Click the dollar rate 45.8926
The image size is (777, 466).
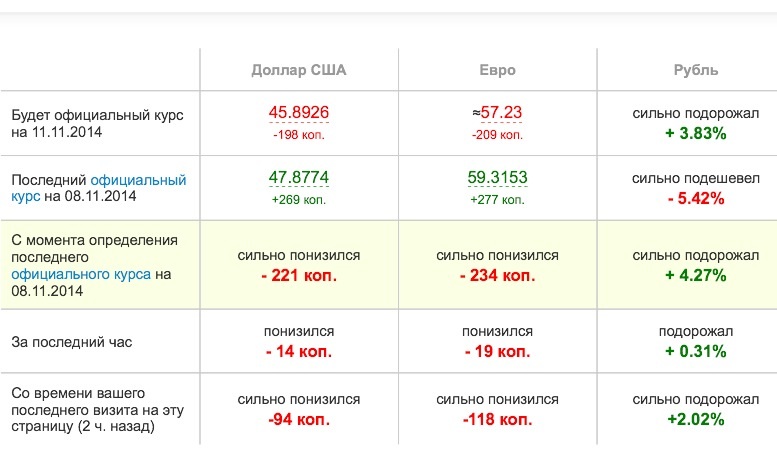point(299,113)
